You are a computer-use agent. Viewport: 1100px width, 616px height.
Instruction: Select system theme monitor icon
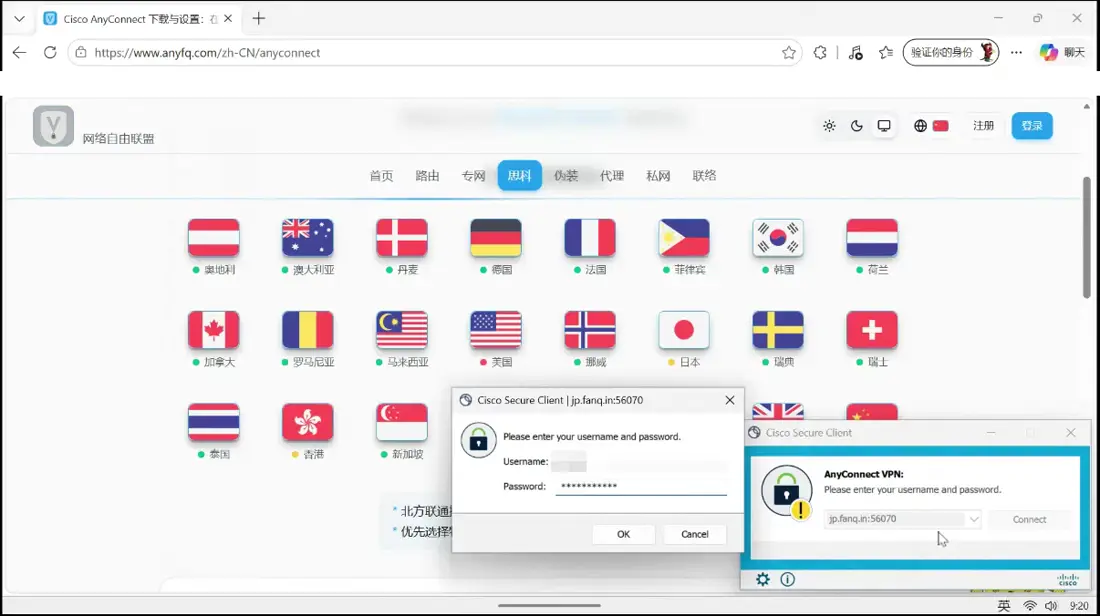884,126
